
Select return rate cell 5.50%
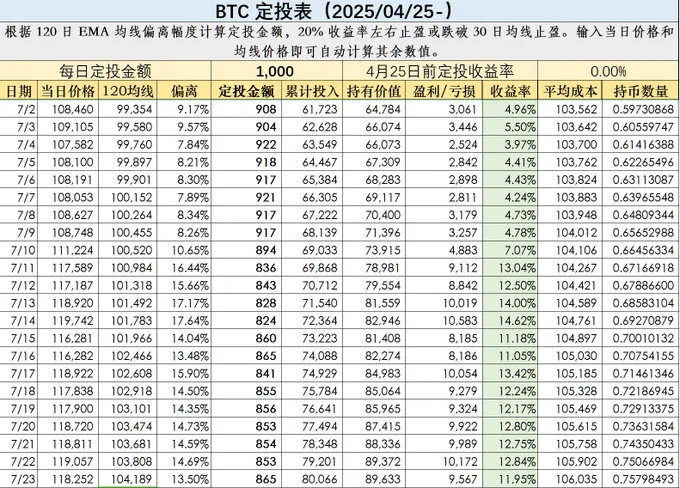510,127
